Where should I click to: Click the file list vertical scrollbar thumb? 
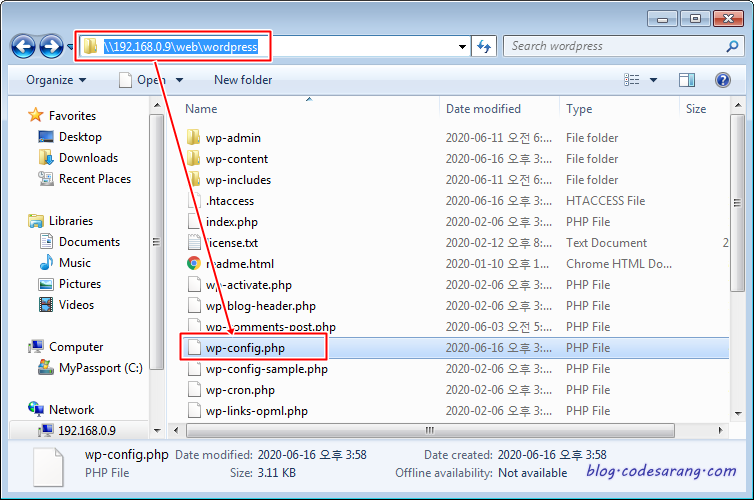pos(737,203)
